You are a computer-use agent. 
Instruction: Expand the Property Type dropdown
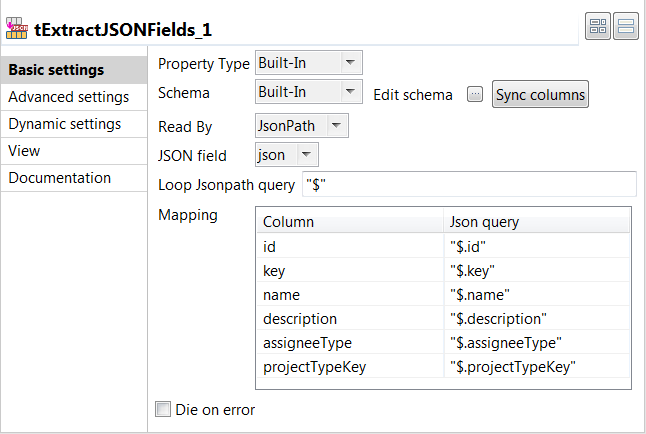308,63
